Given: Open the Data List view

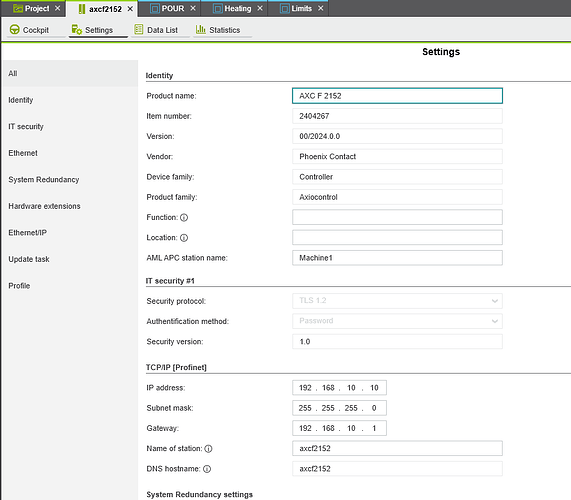Looking at the screenshot, I should pos(162,30).
